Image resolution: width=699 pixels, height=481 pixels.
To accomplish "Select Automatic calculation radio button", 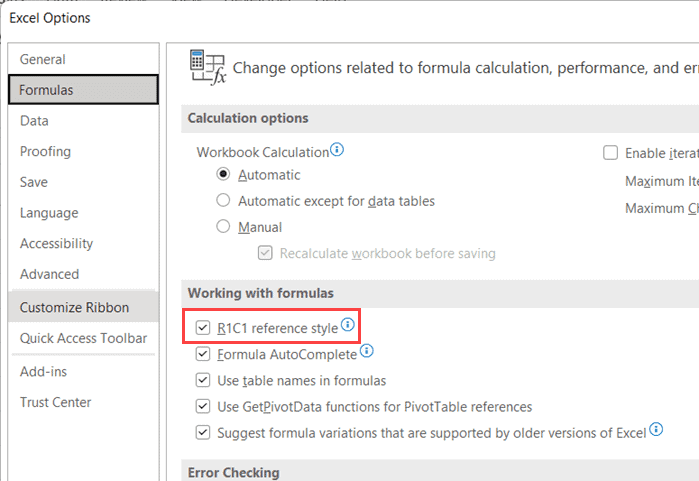I will pyautogui.click(x=224, y=175).
